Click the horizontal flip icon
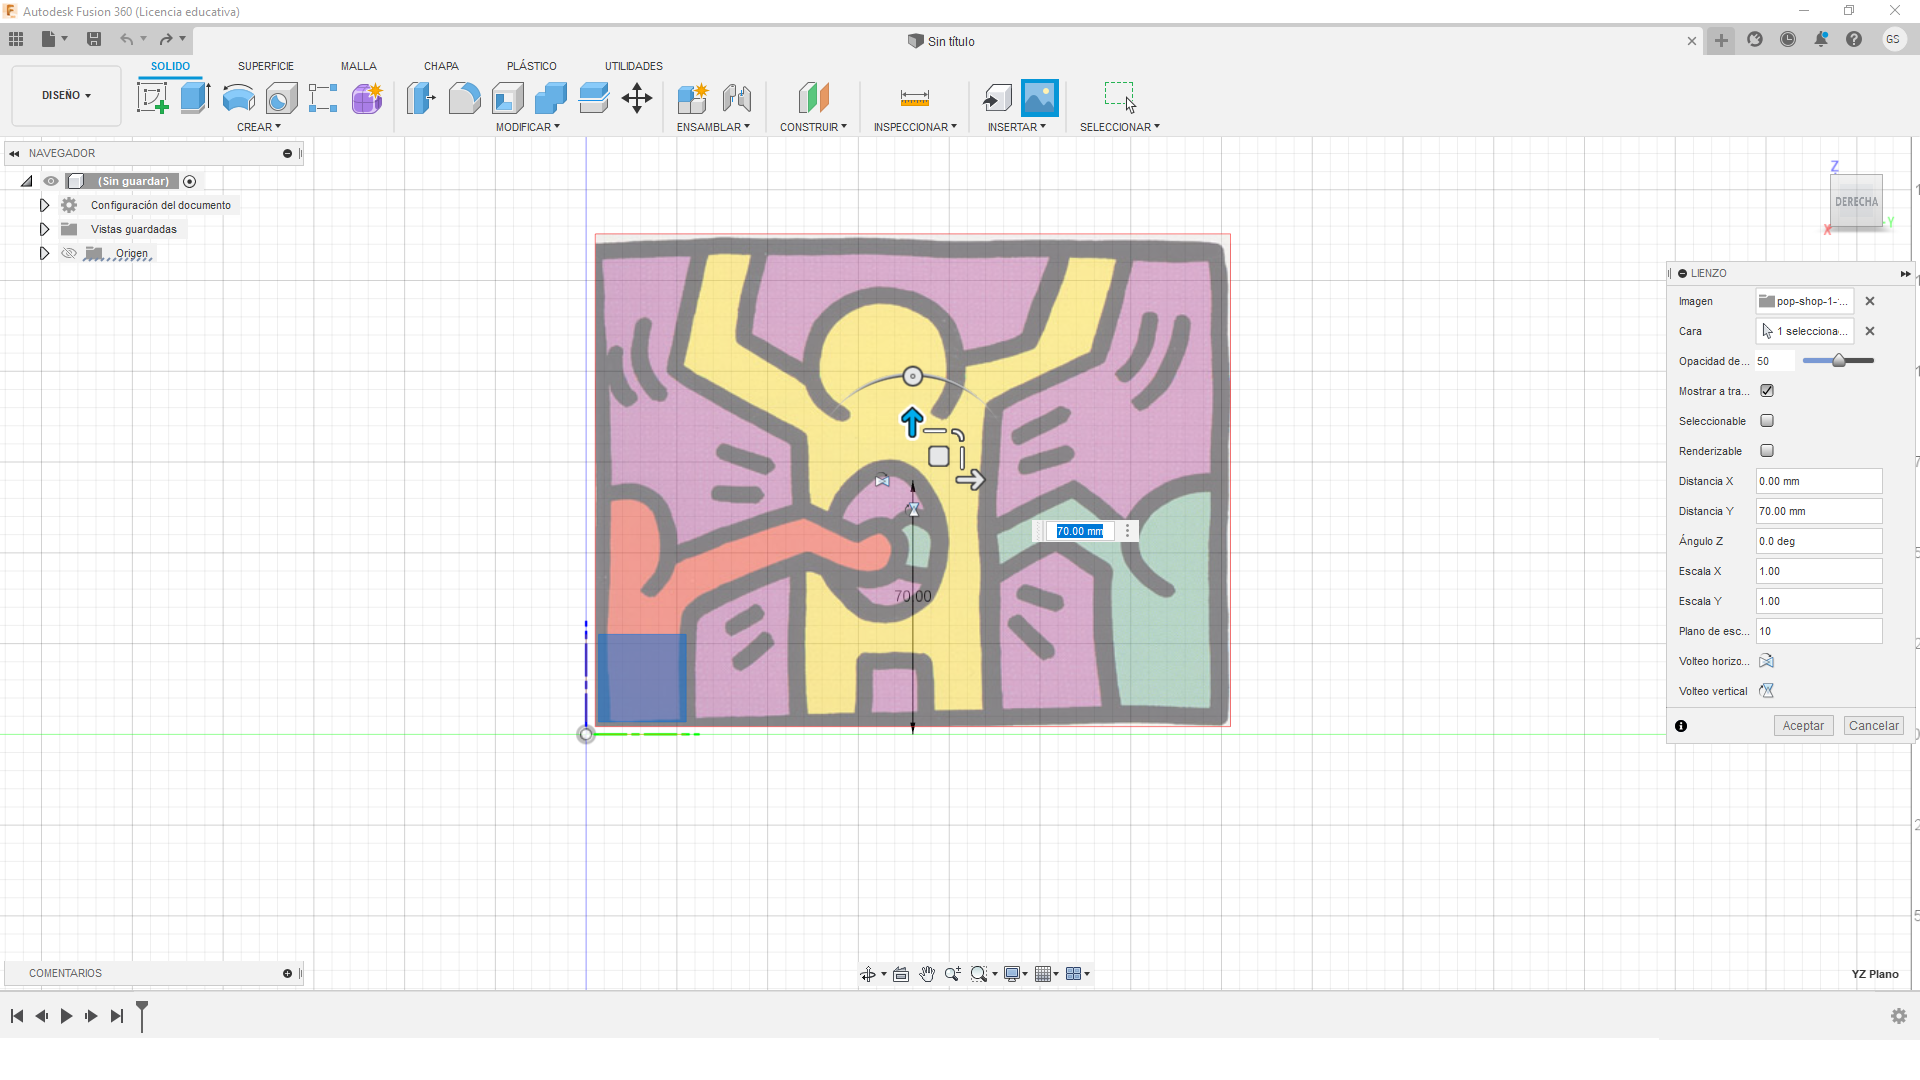 [1766, 661]
